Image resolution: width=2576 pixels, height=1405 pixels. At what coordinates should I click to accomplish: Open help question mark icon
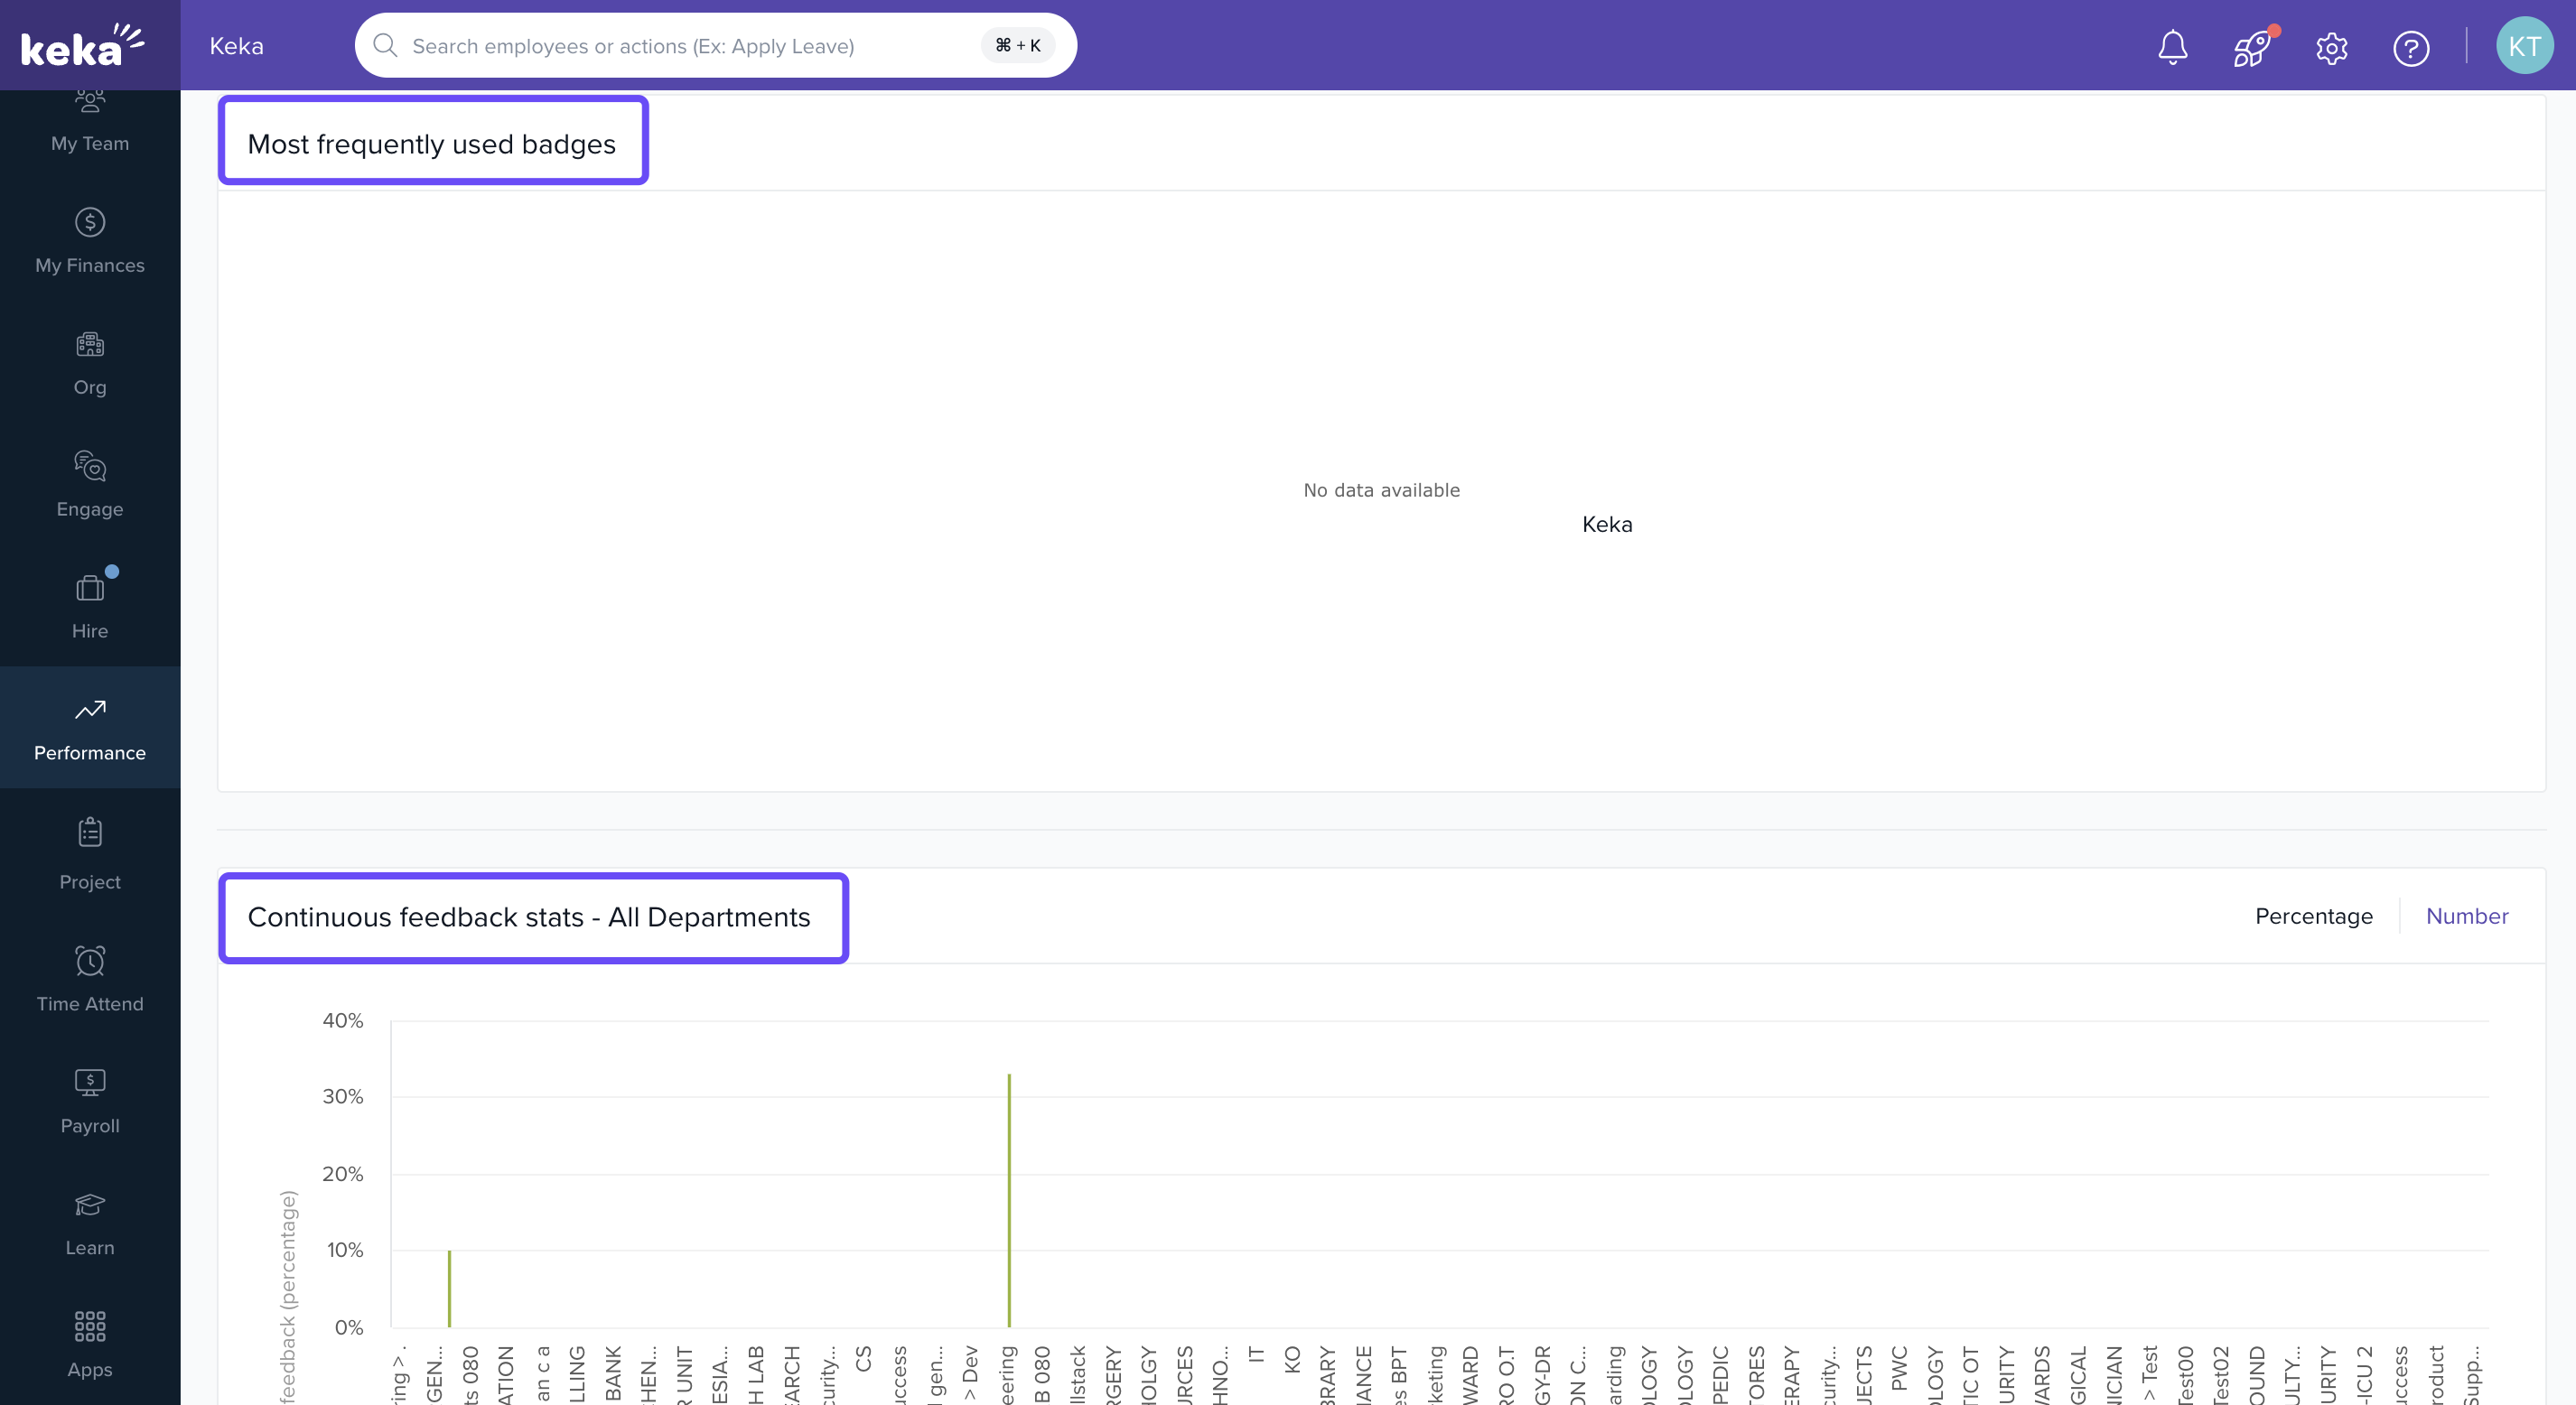(x=2410, y=47)
